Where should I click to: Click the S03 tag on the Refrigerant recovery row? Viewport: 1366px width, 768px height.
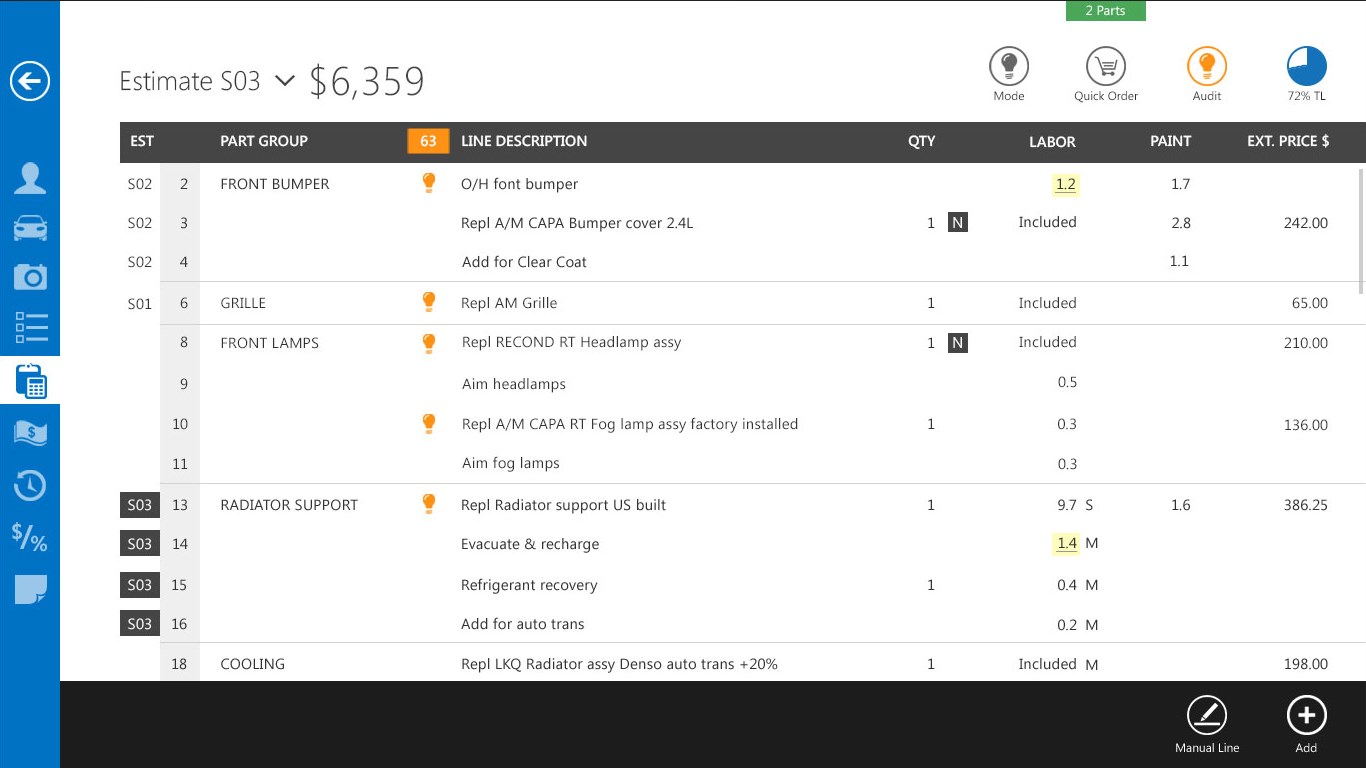(x=139, y=584)
